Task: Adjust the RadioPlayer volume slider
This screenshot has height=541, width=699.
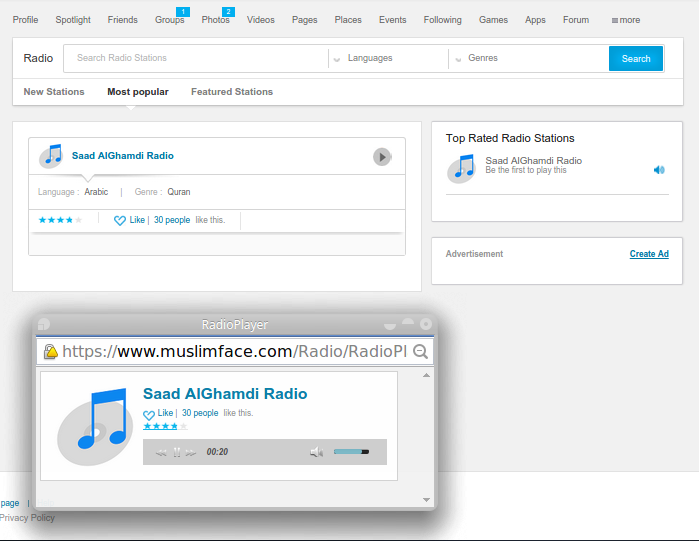Action: (x=351, y=452)
